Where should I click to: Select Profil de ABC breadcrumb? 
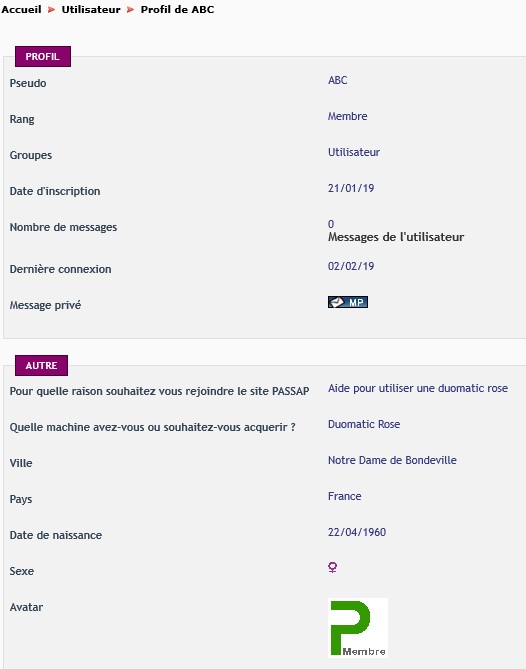pos(177,9)
